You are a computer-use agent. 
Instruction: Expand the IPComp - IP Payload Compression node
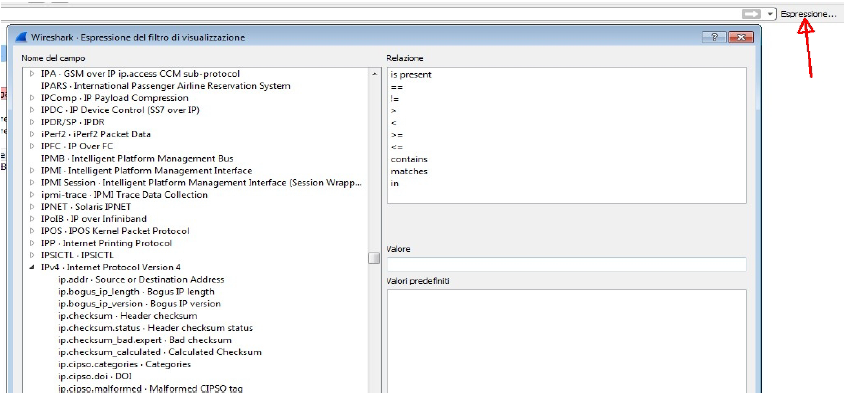click(x=33, y=98)
